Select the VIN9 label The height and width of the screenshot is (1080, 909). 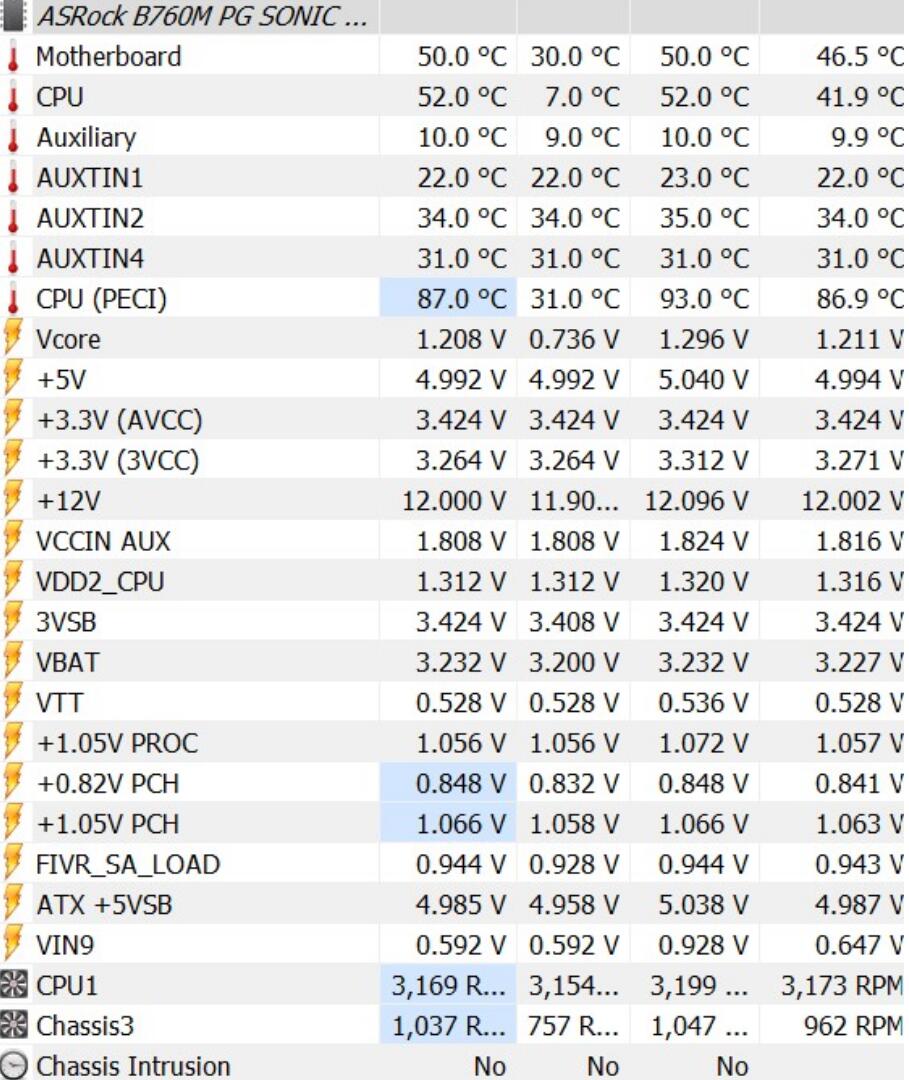65,945
